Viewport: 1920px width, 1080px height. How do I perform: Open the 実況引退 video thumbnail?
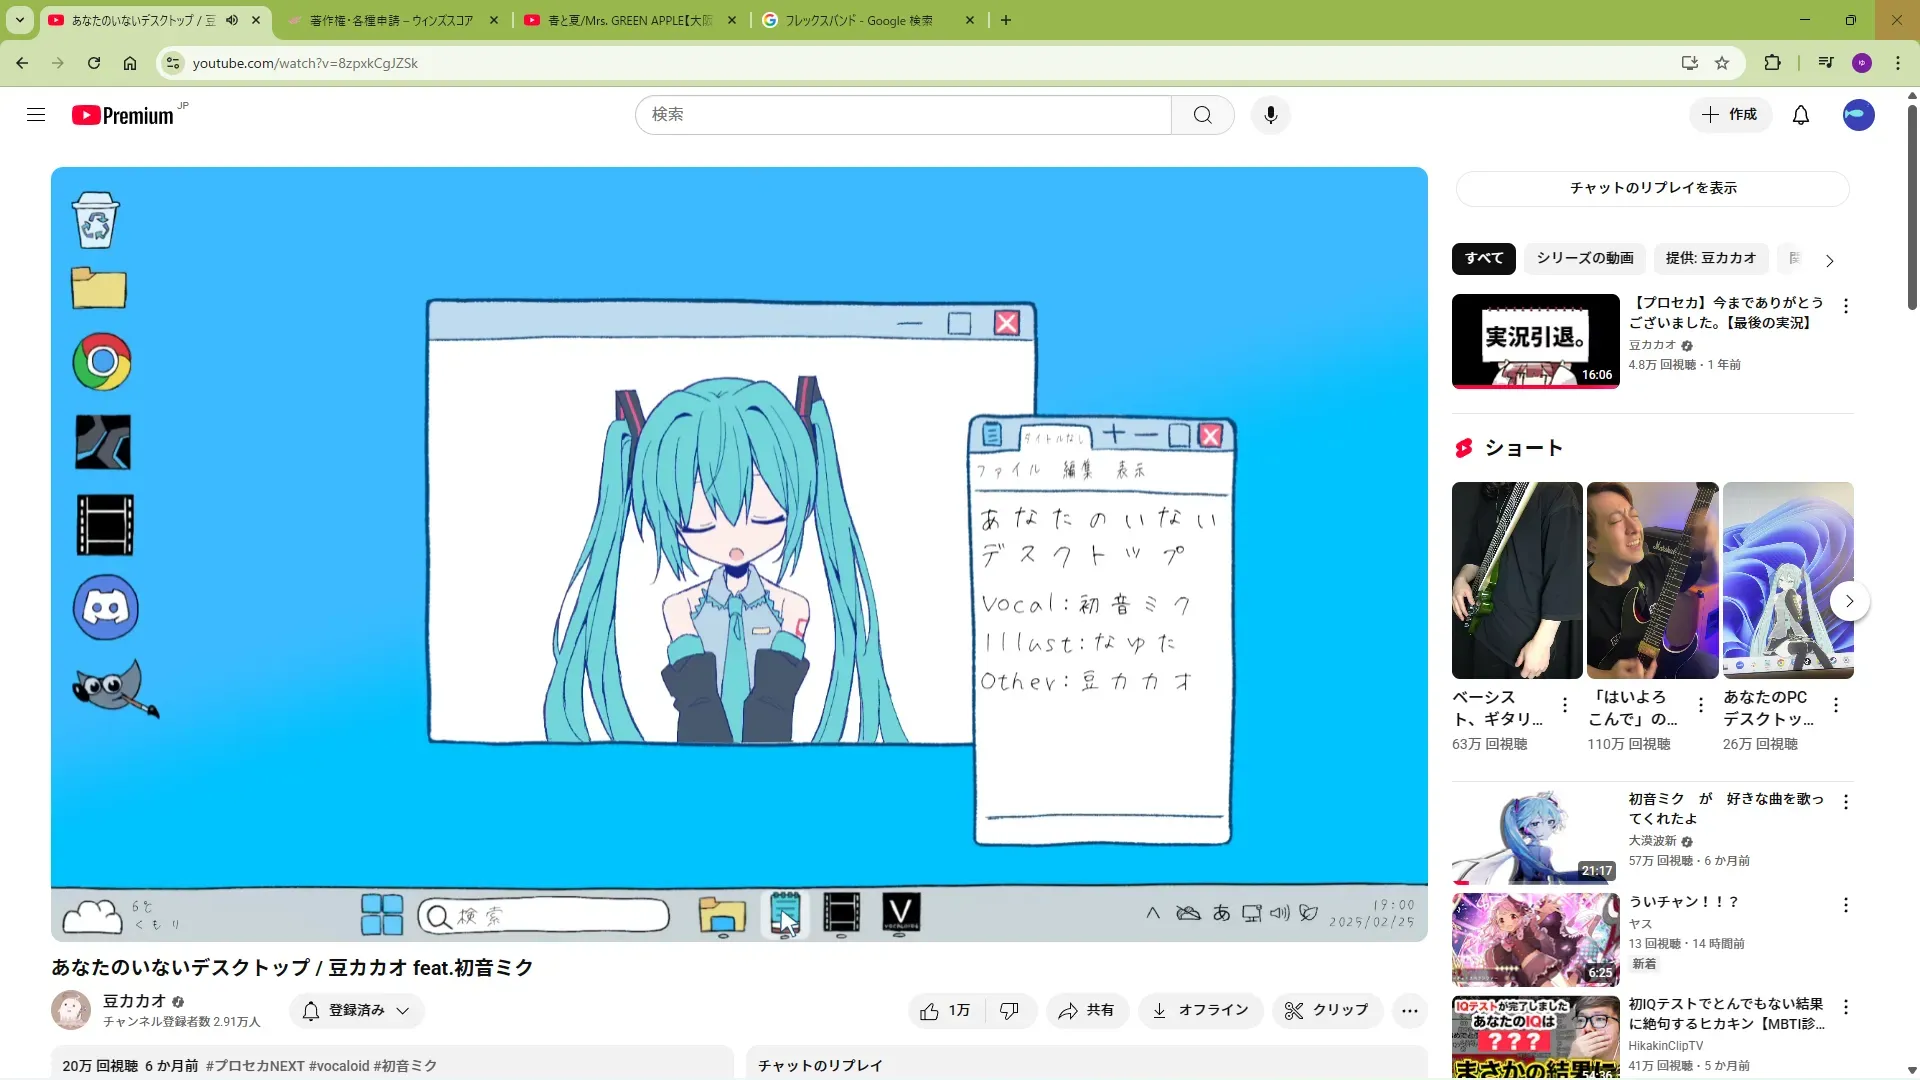click(x=1535, y=340)
